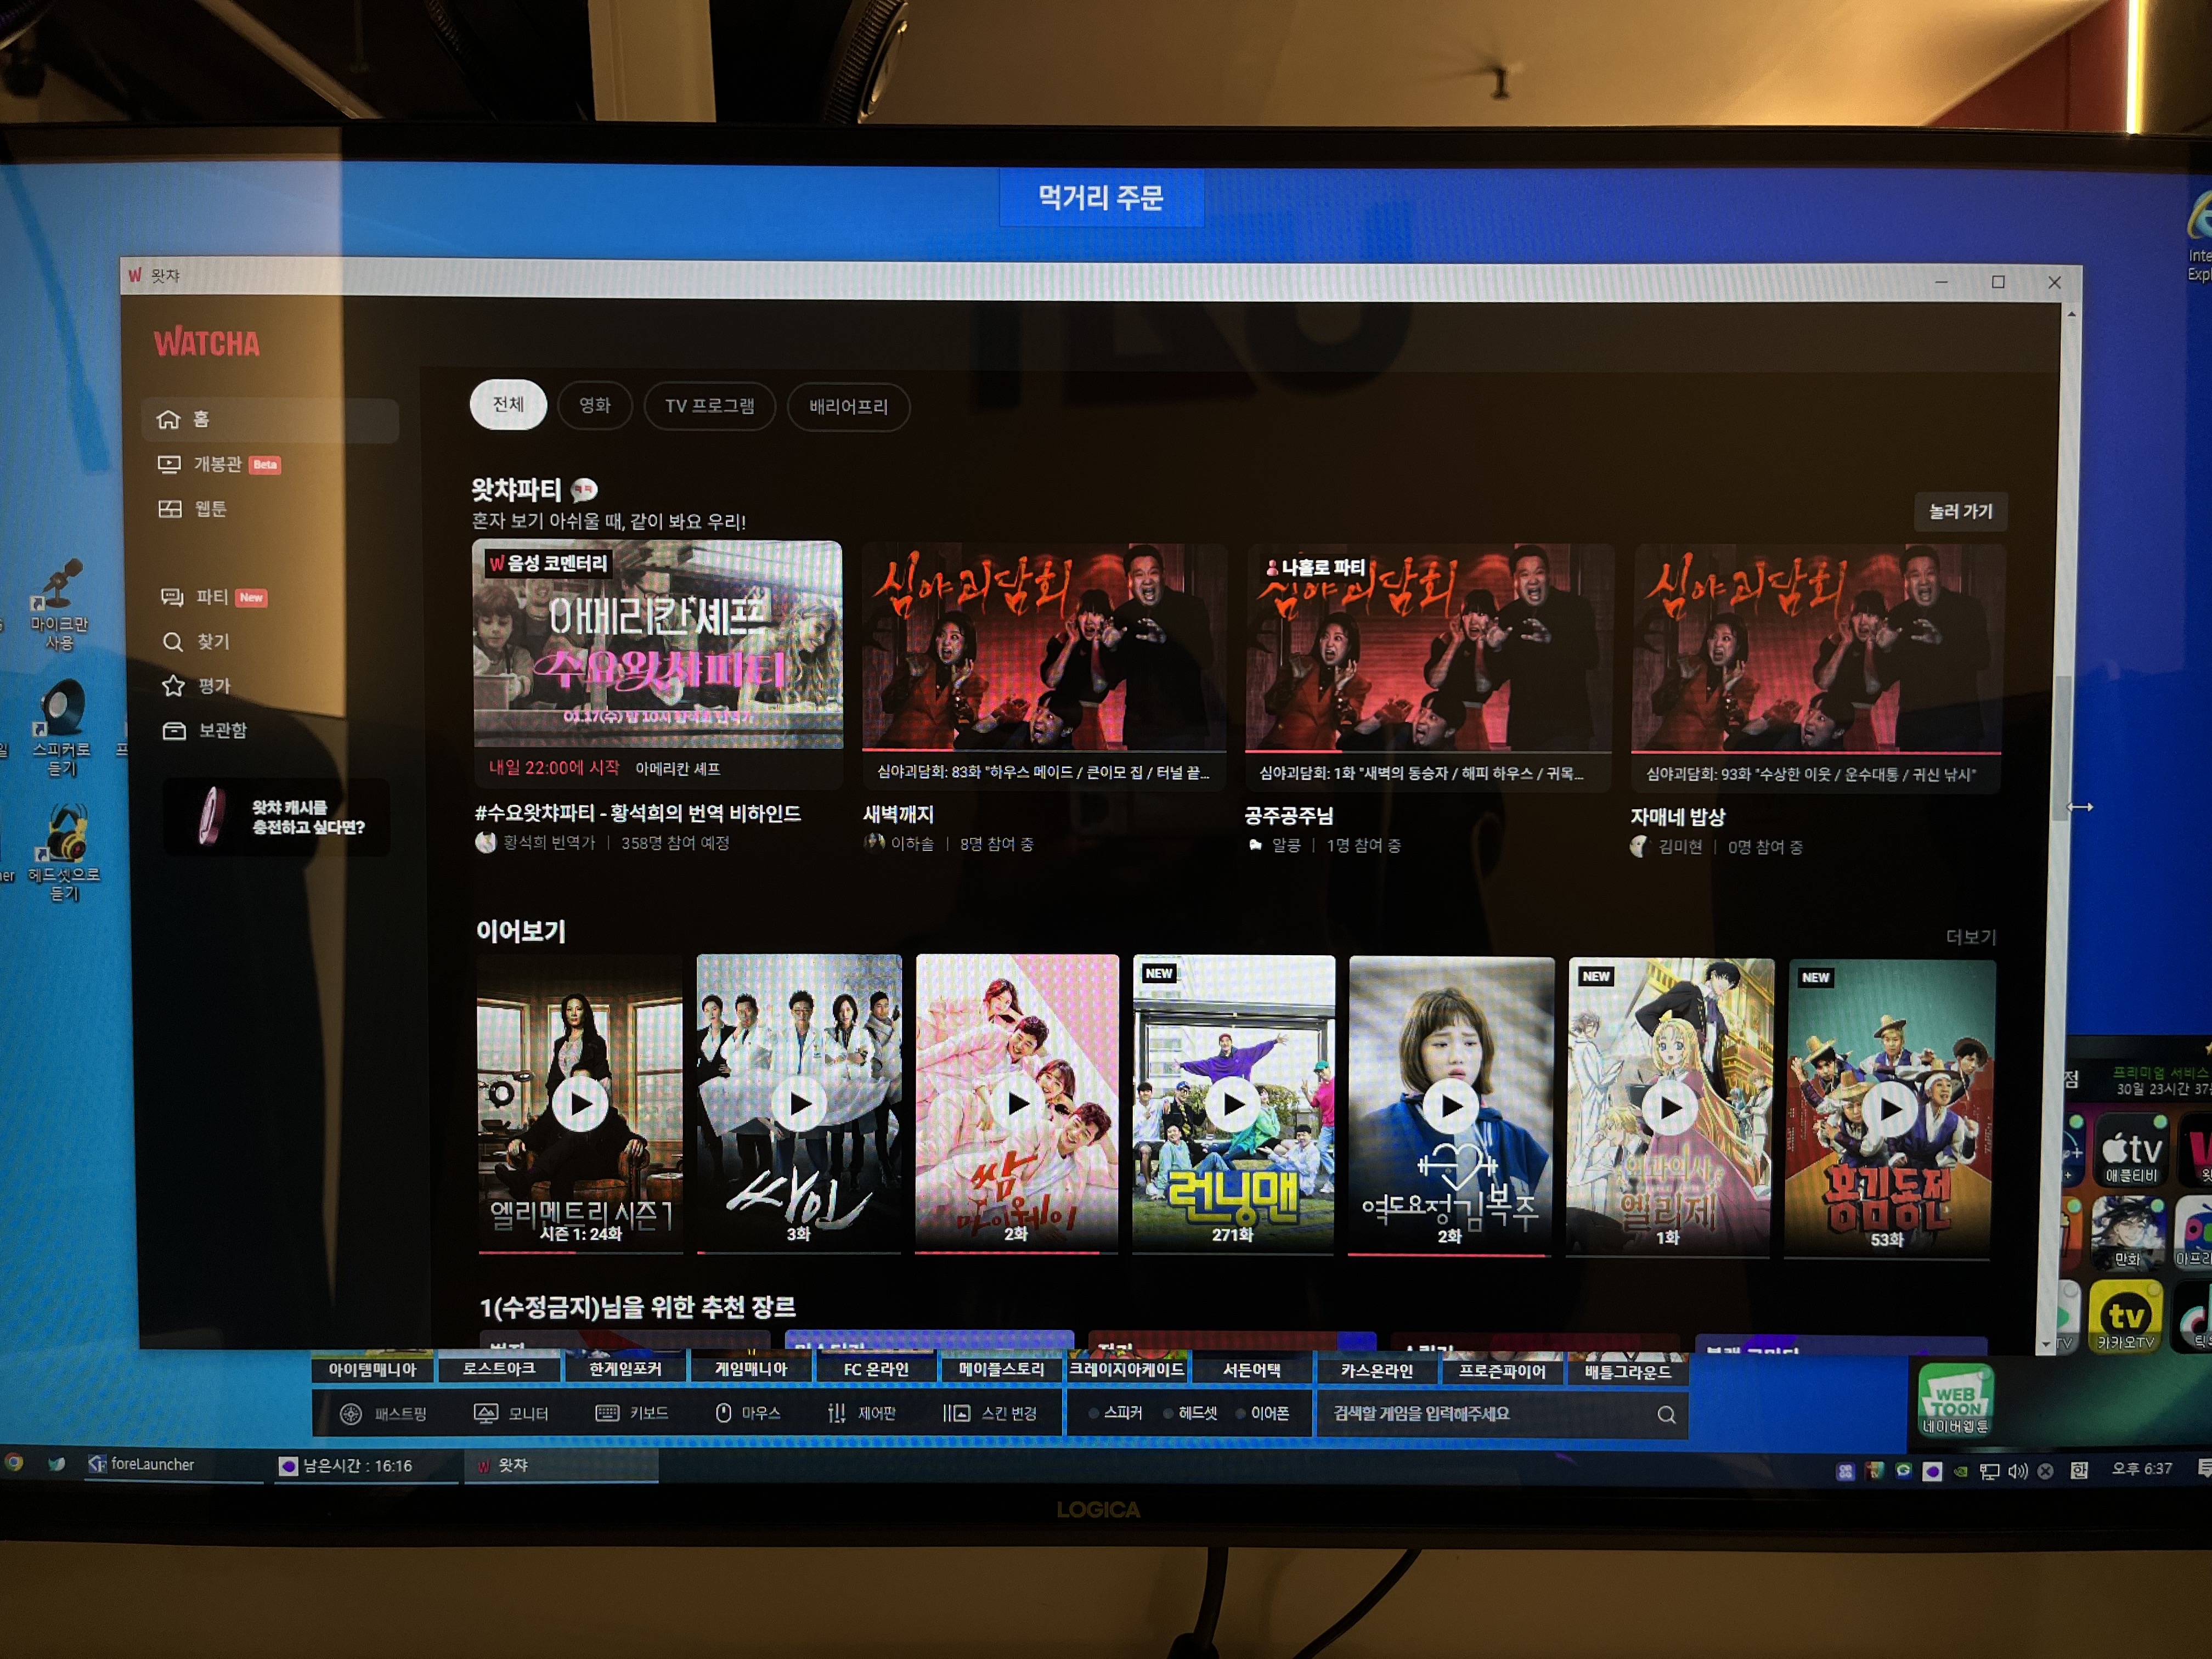Open the 자매네 밥상 party thumbnail

[x=1817, y=649]
